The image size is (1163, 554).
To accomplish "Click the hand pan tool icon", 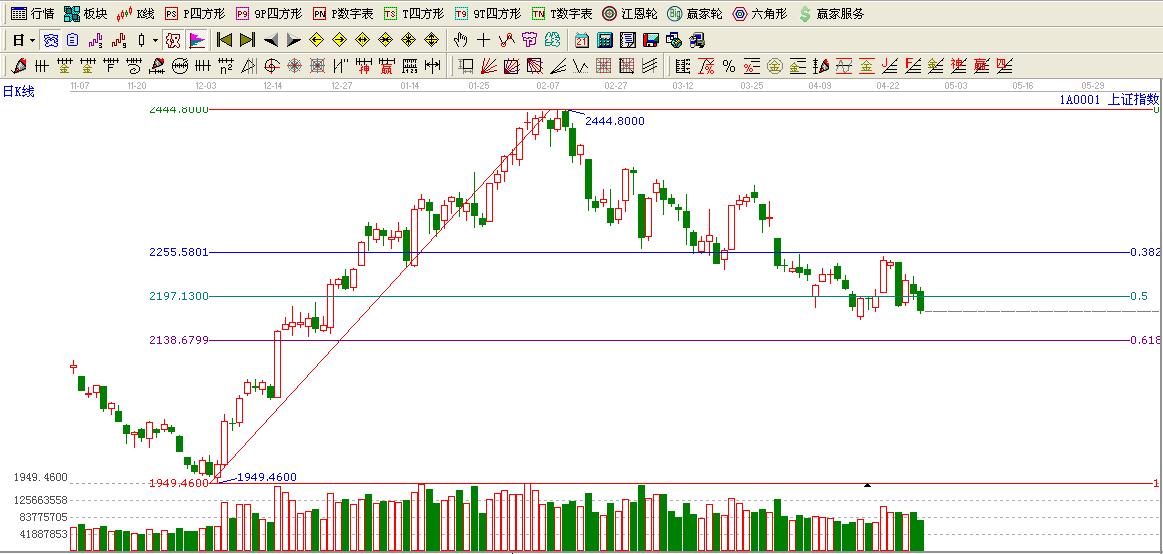I will click(460, 40).
